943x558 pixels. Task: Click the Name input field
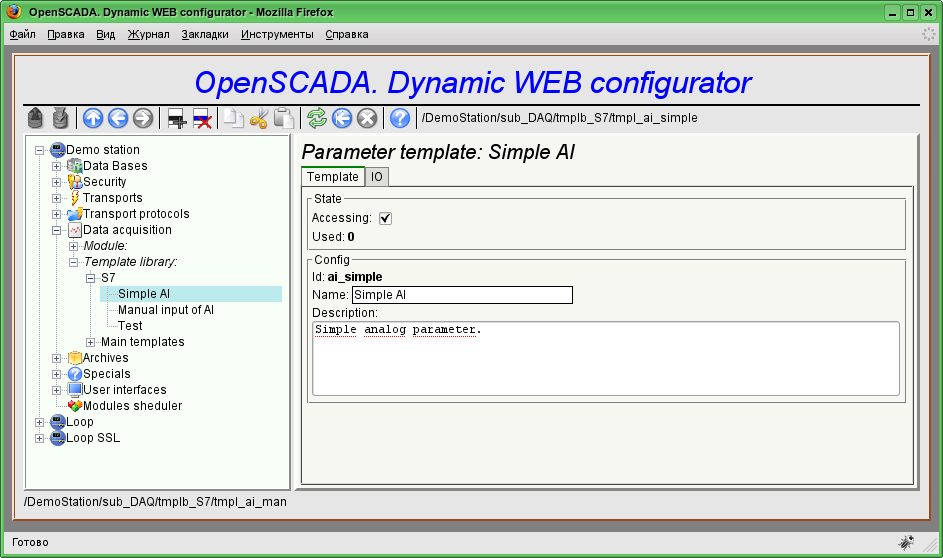coord(462,295)
